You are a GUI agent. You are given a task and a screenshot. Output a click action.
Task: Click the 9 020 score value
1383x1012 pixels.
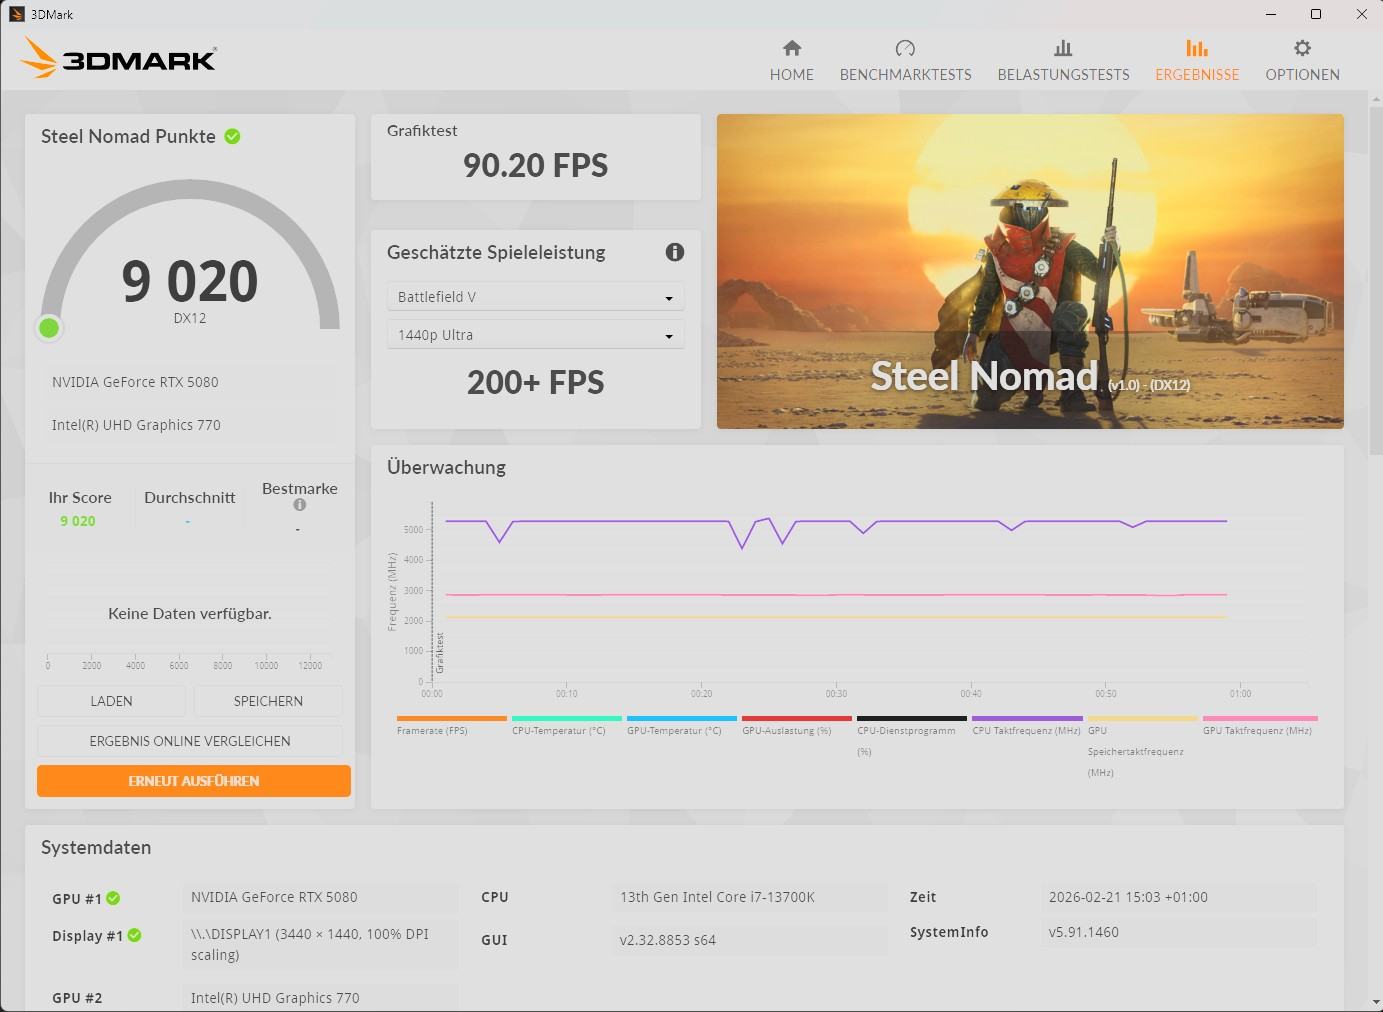point(190,281)
